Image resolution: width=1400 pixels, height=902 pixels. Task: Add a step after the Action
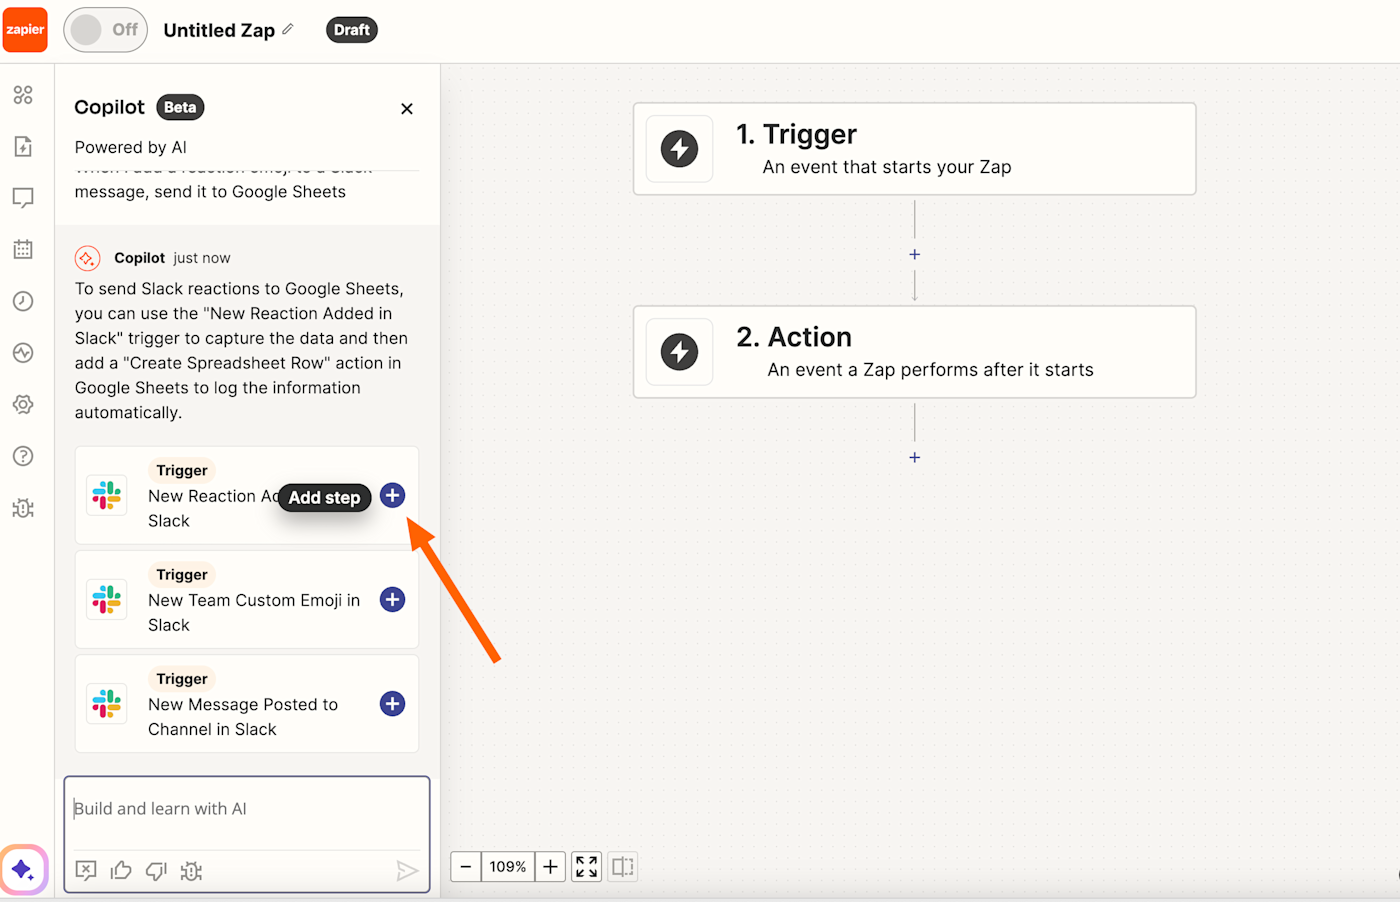(x=914, y=457)
